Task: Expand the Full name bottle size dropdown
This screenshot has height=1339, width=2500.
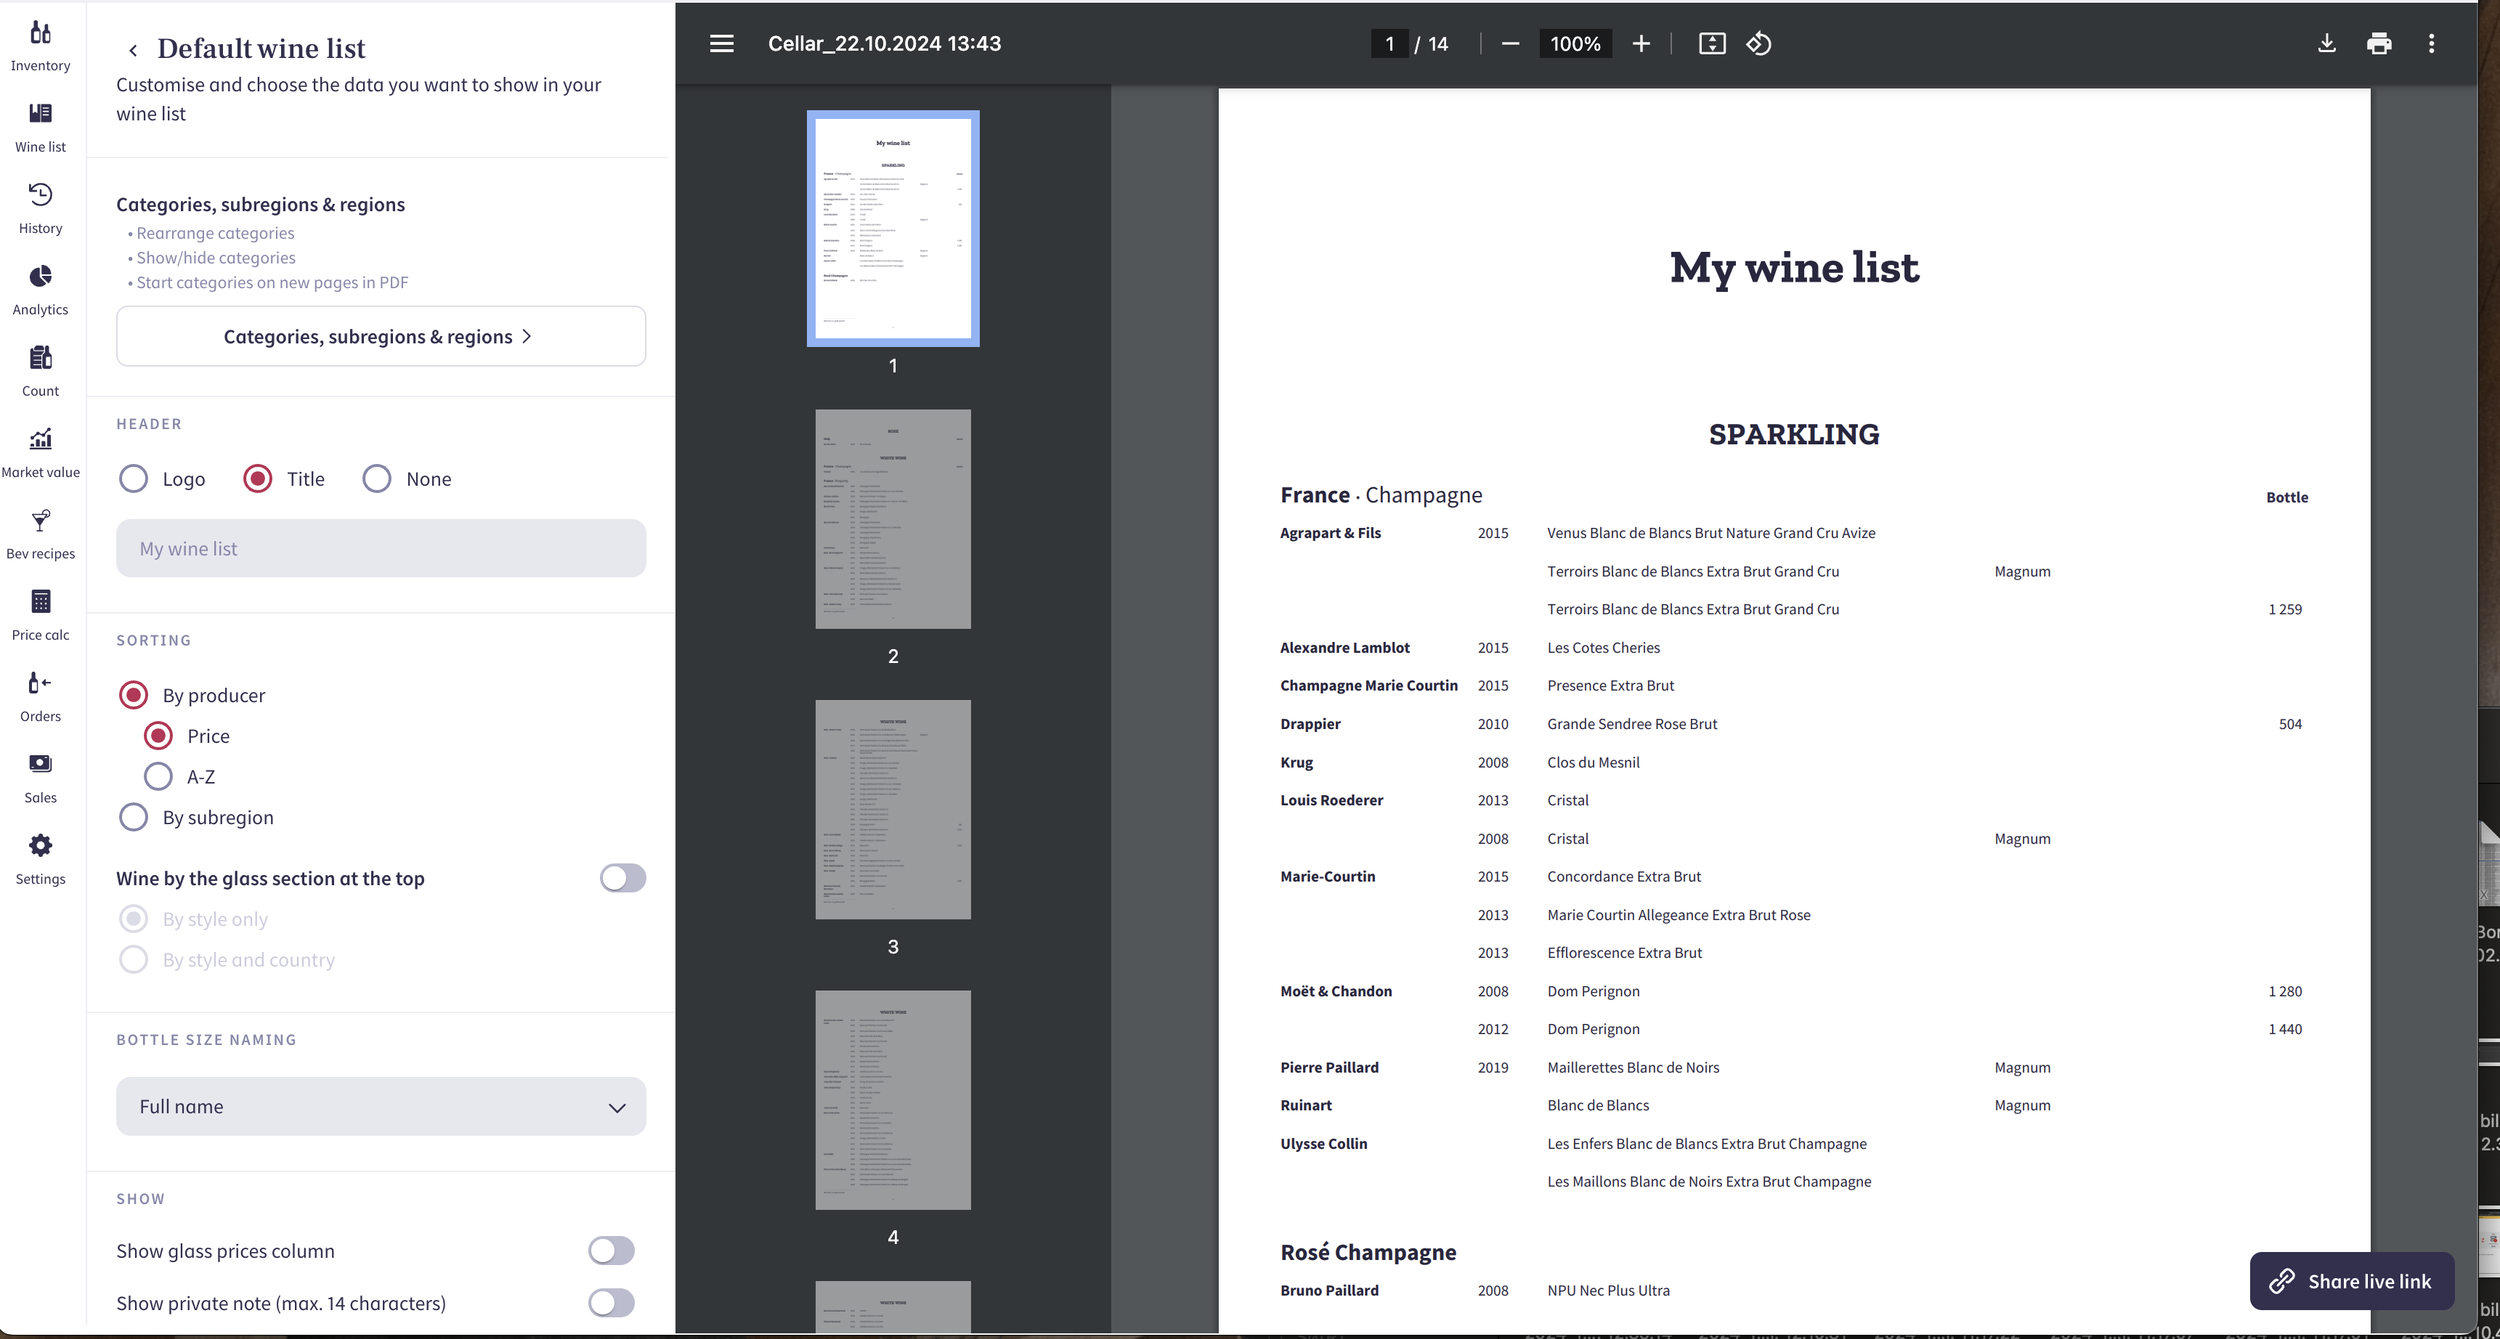Action: [x=381, y=1106]
